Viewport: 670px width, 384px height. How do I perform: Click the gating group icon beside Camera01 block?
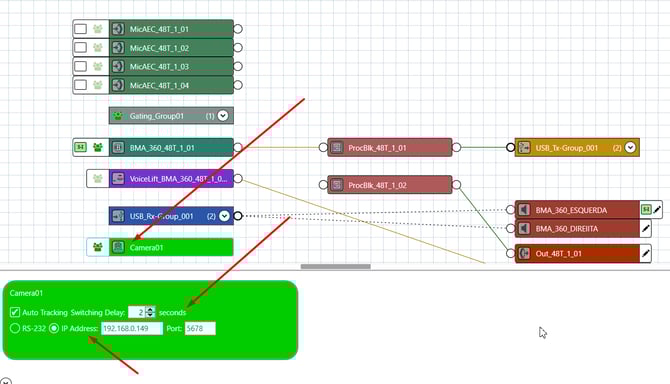(97, 247)
